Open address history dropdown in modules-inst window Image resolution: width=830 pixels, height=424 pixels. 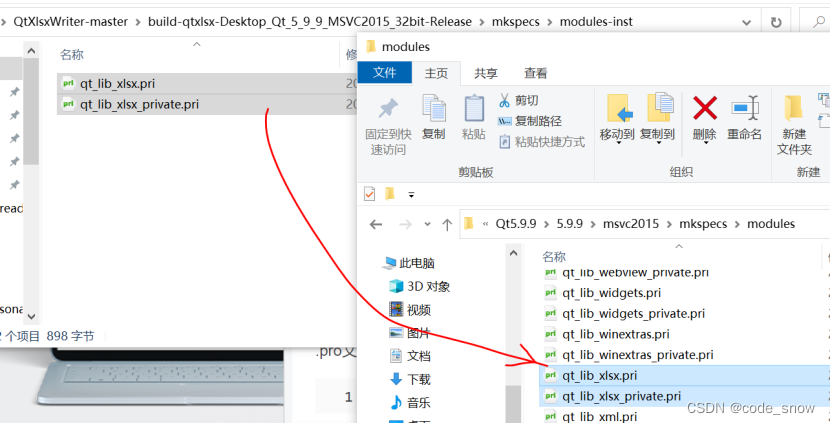(x=746, y=22)
